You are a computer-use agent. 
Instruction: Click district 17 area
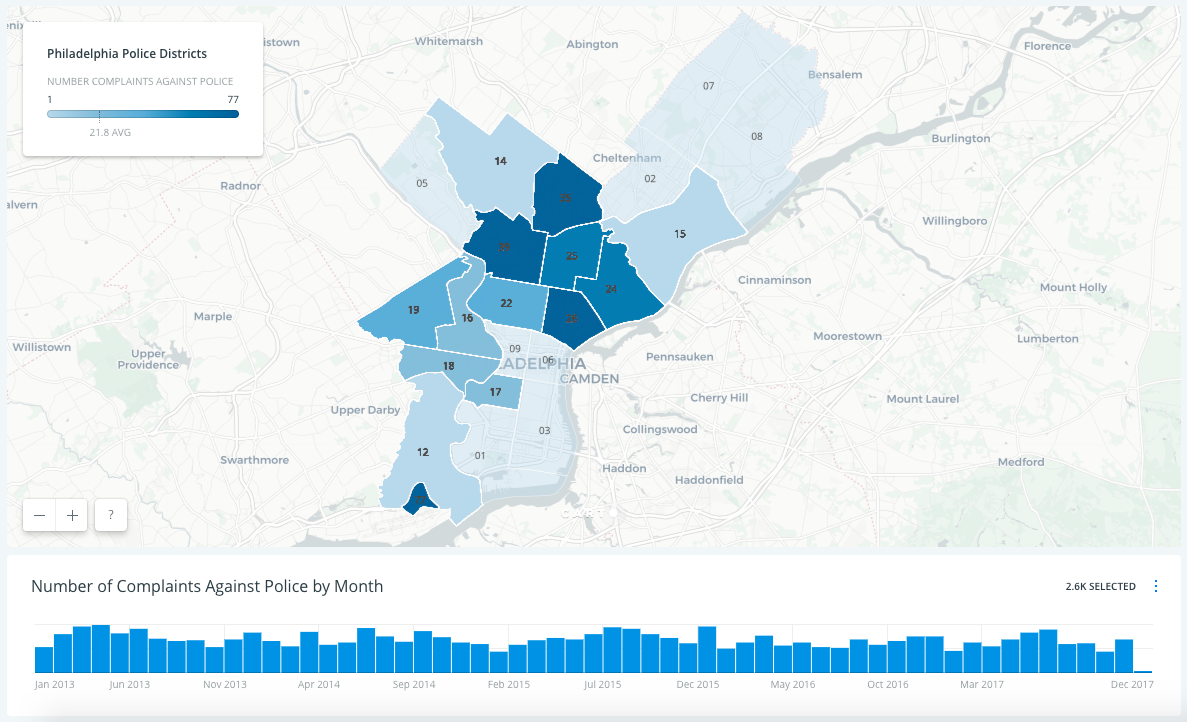tap(495, 392)
